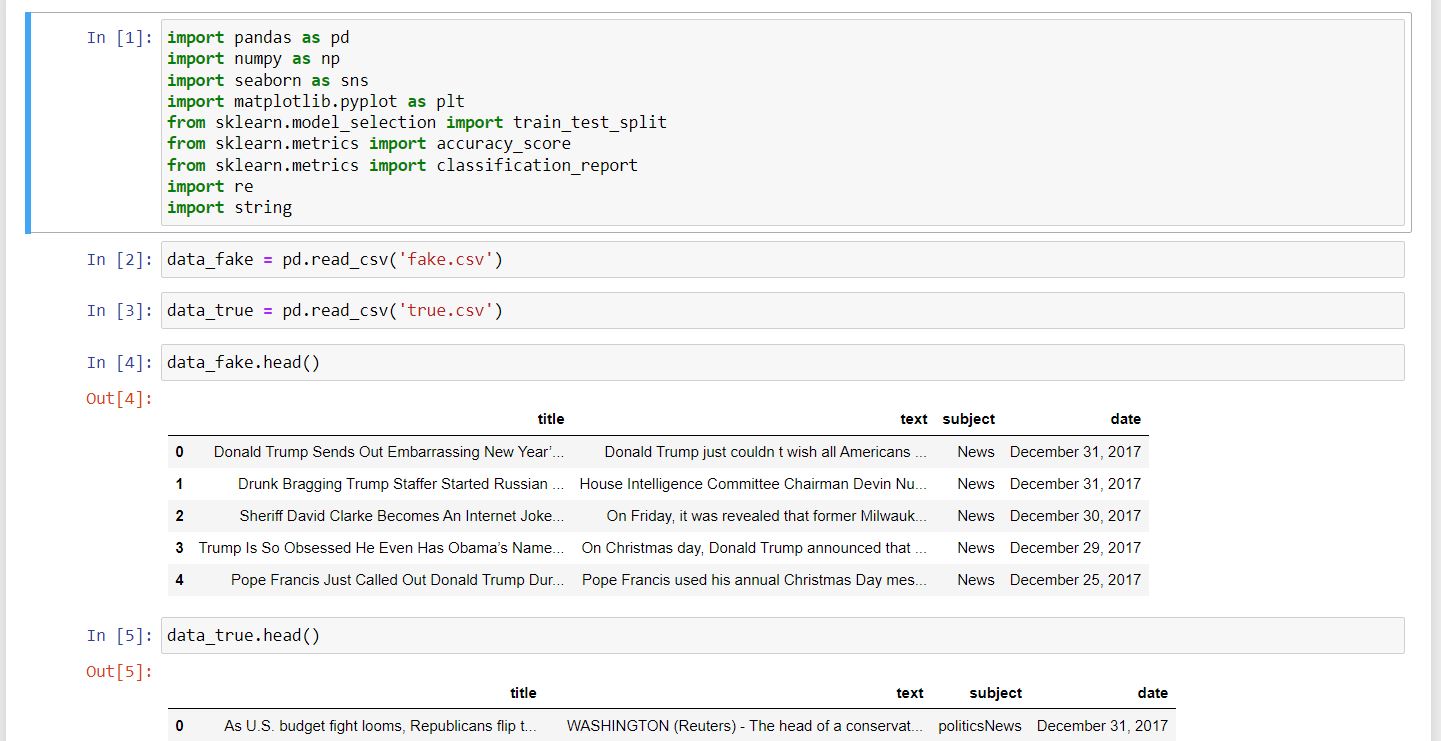1441x741 pixels.
Task: Click title 'As U.S. budget fight looms, Republicans flip t...'
Action: tap(380, 725)
